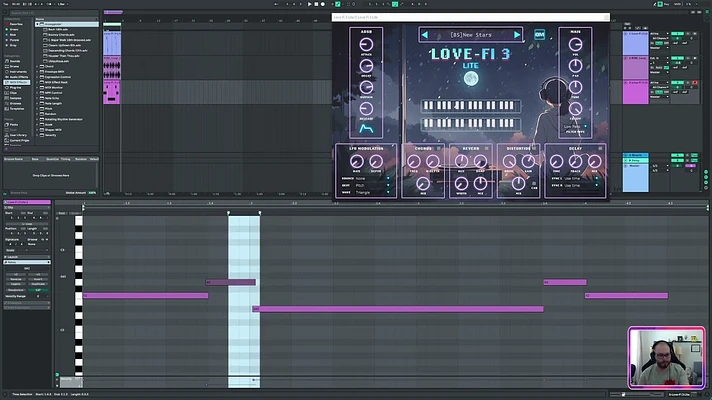Click the GM logo icon in Love-Fi
The width and height of the screenshot is (712, 400).
[x=539, y=35]
